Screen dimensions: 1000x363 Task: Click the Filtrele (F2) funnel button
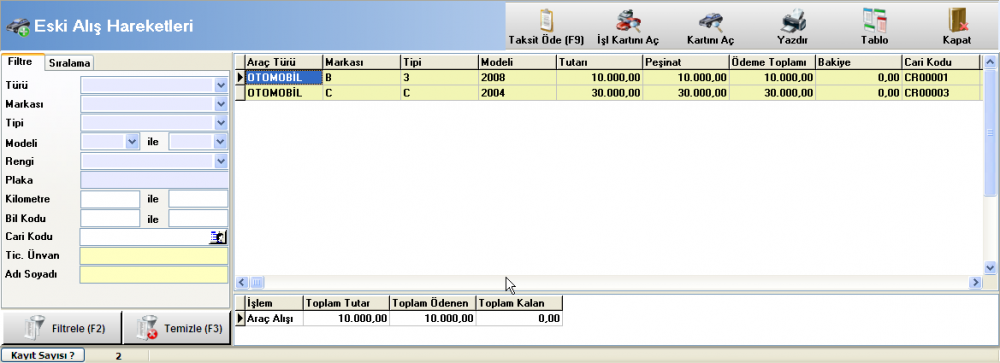pos(61,329)
